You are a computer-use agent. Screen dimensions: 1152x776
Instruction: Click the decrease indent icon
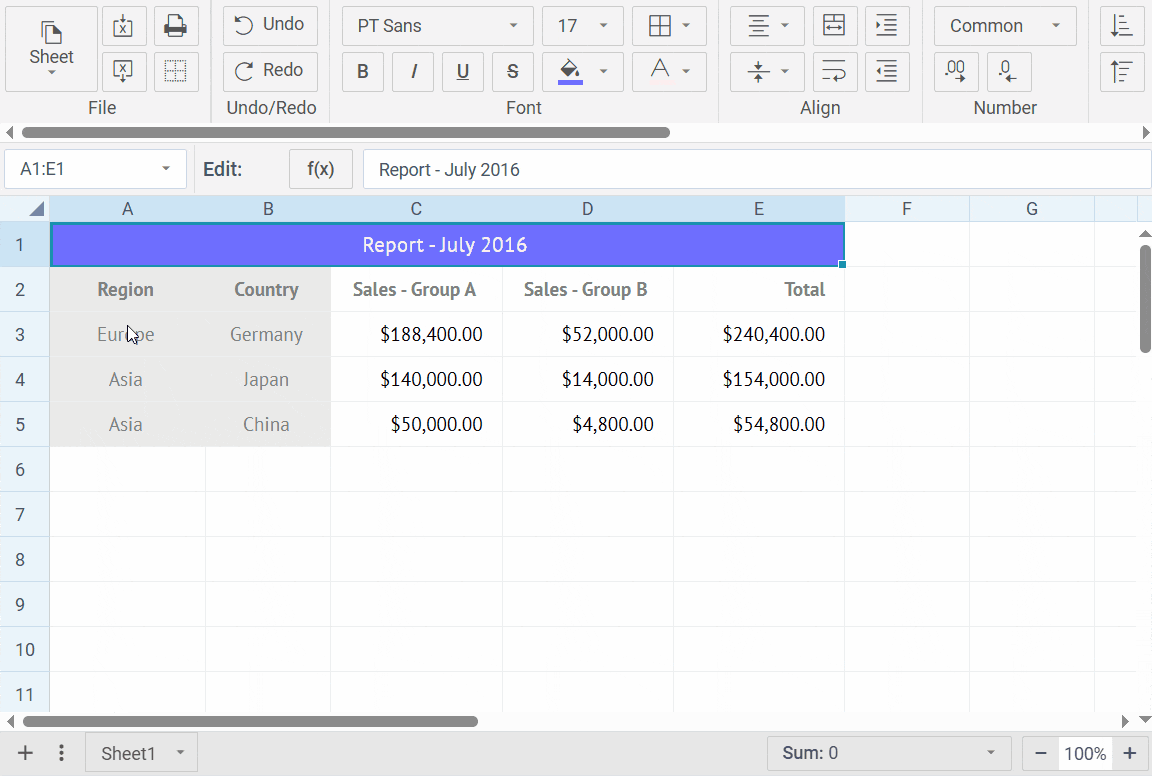[886, 72]
